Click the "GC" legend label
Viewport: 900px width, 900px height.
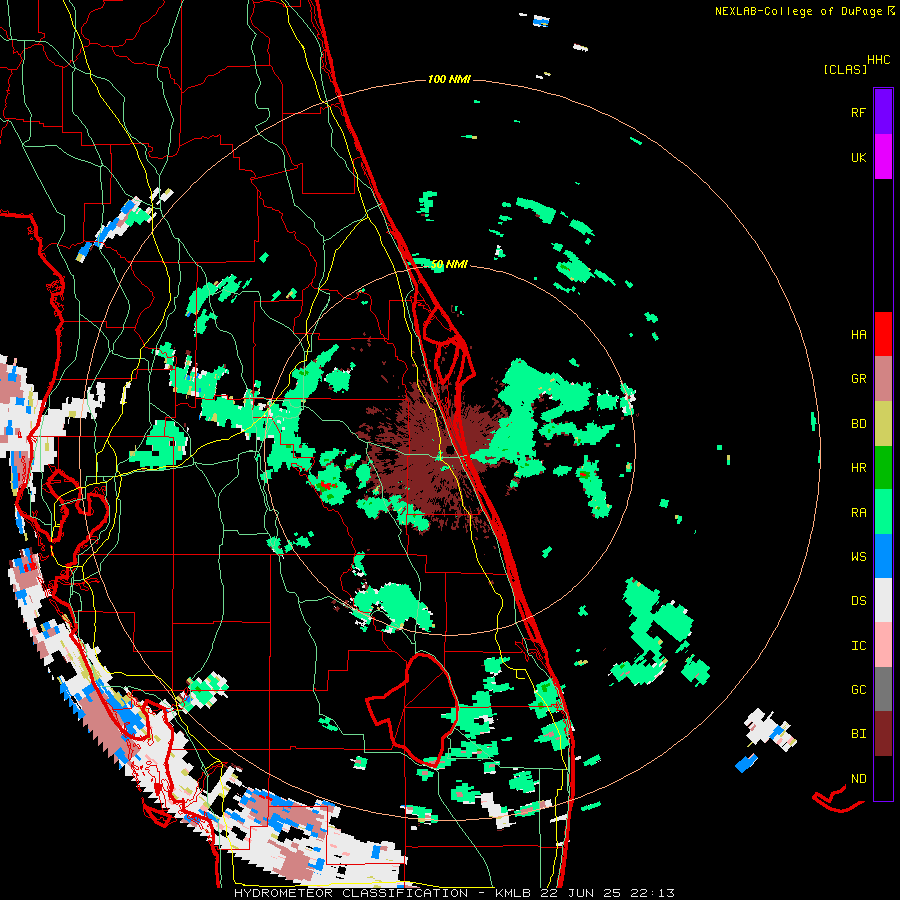(x=858, y=690)
